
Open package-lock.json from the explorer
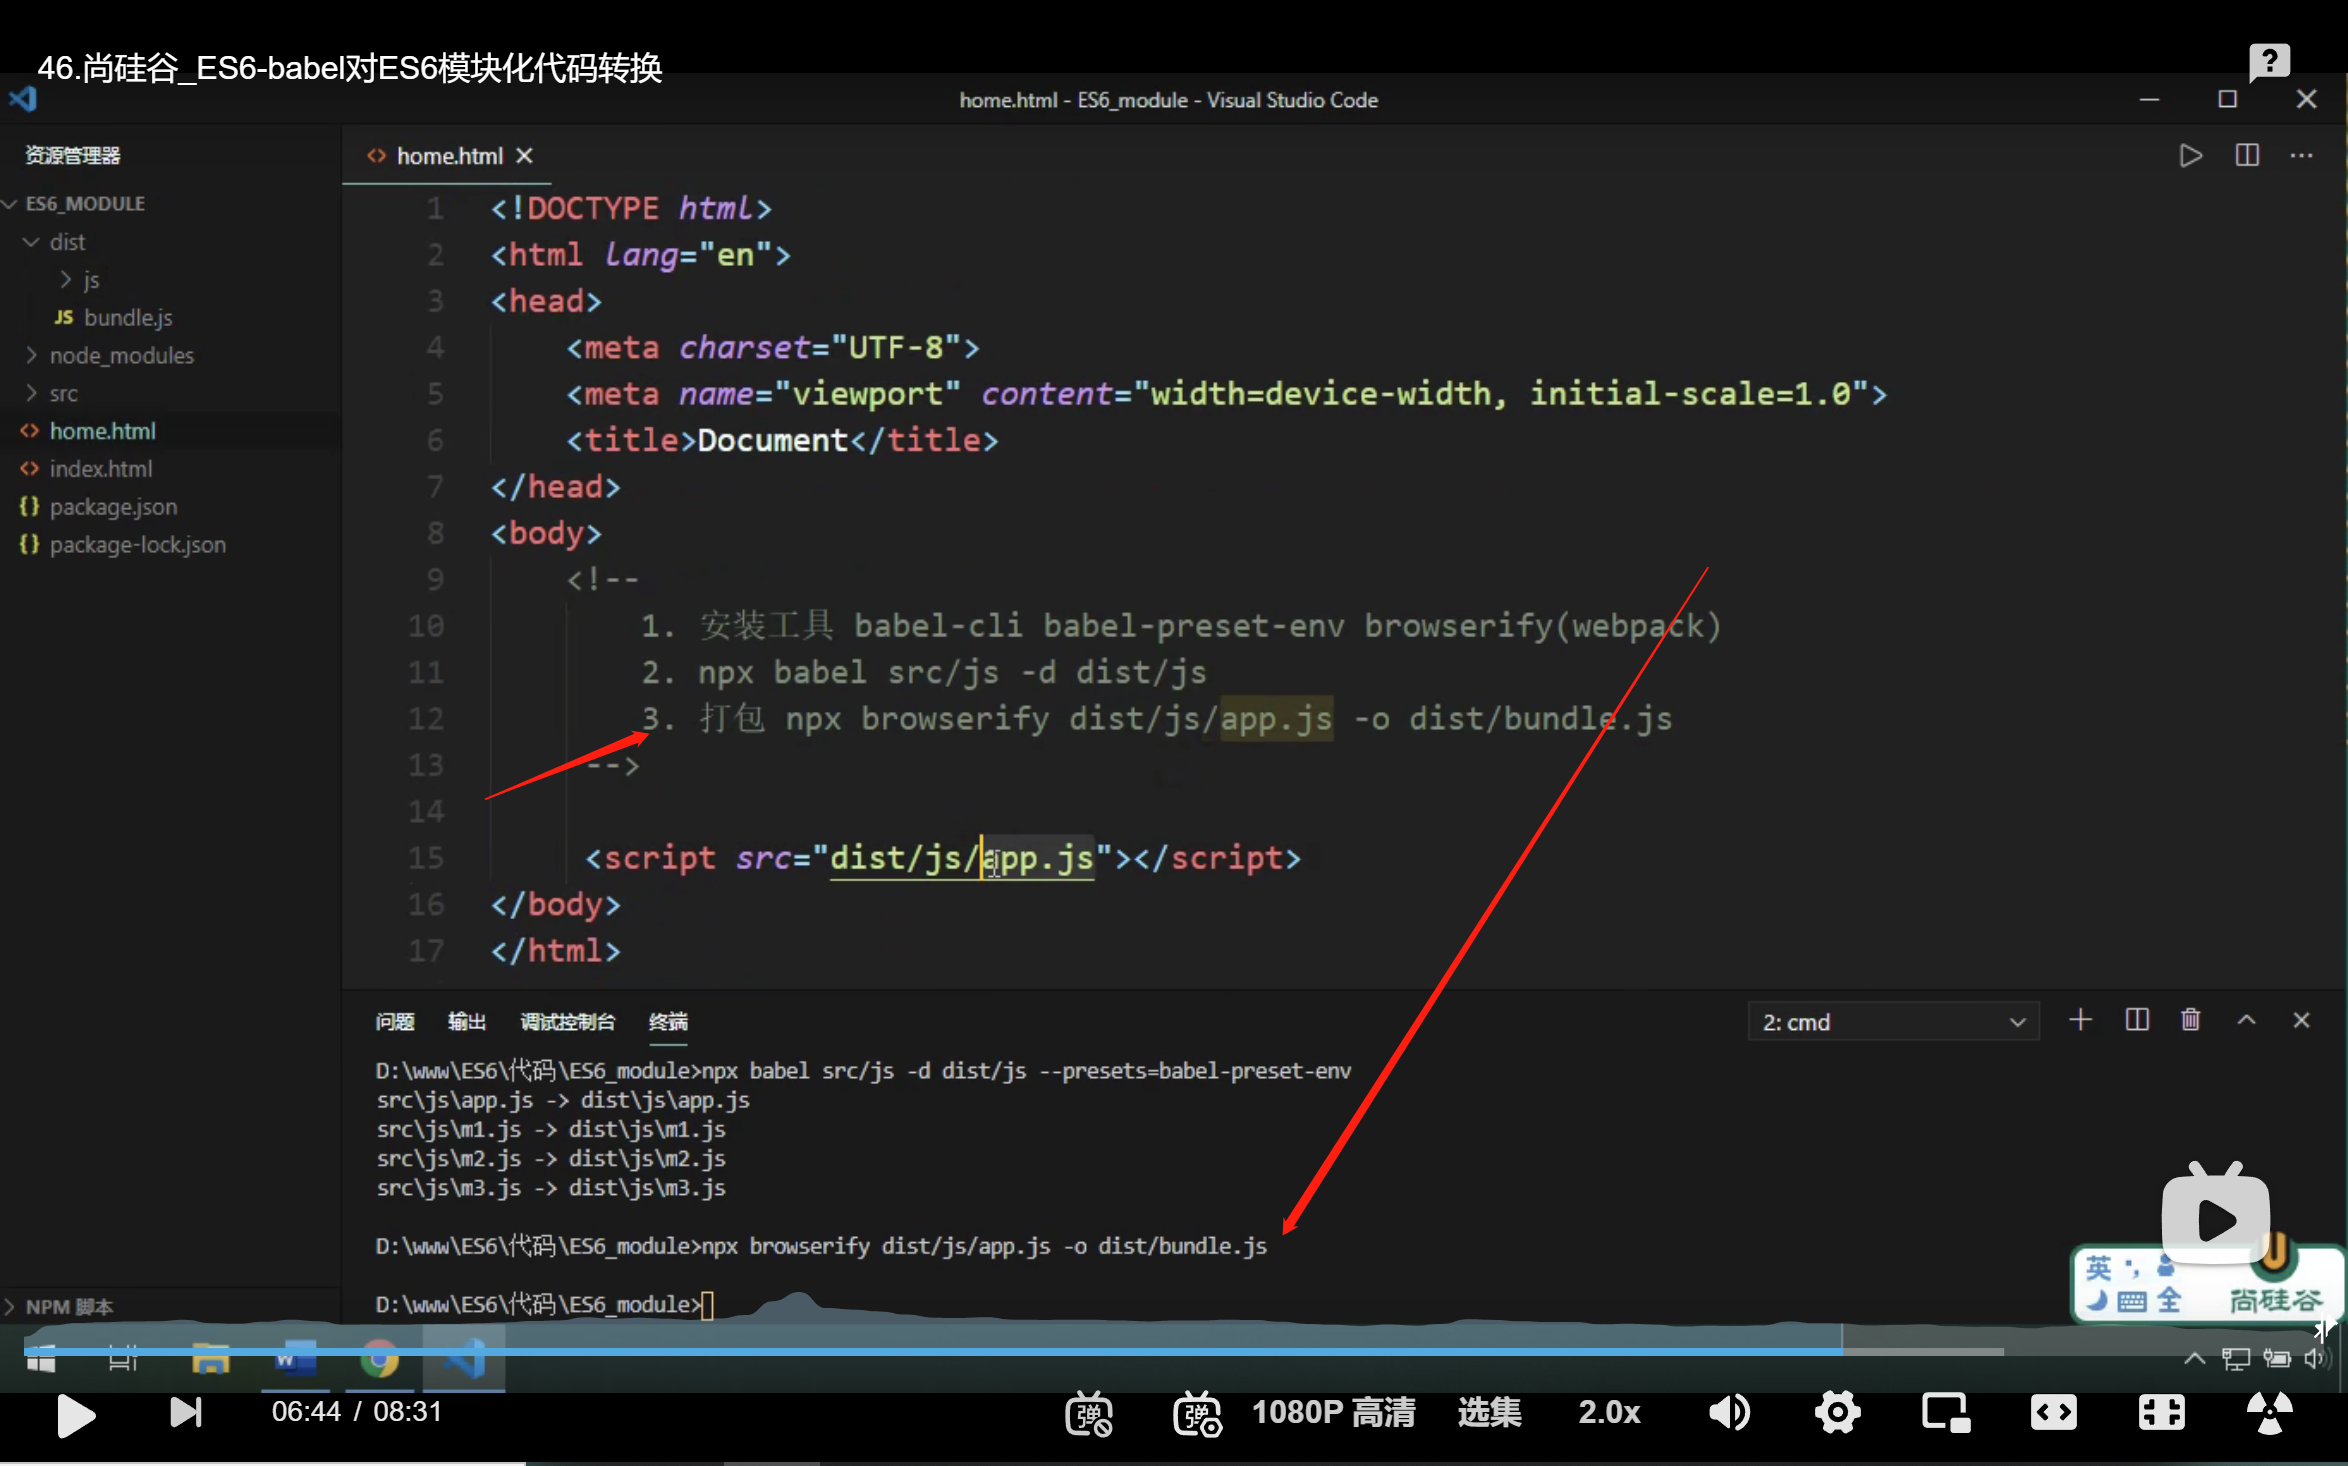point(137,545)
